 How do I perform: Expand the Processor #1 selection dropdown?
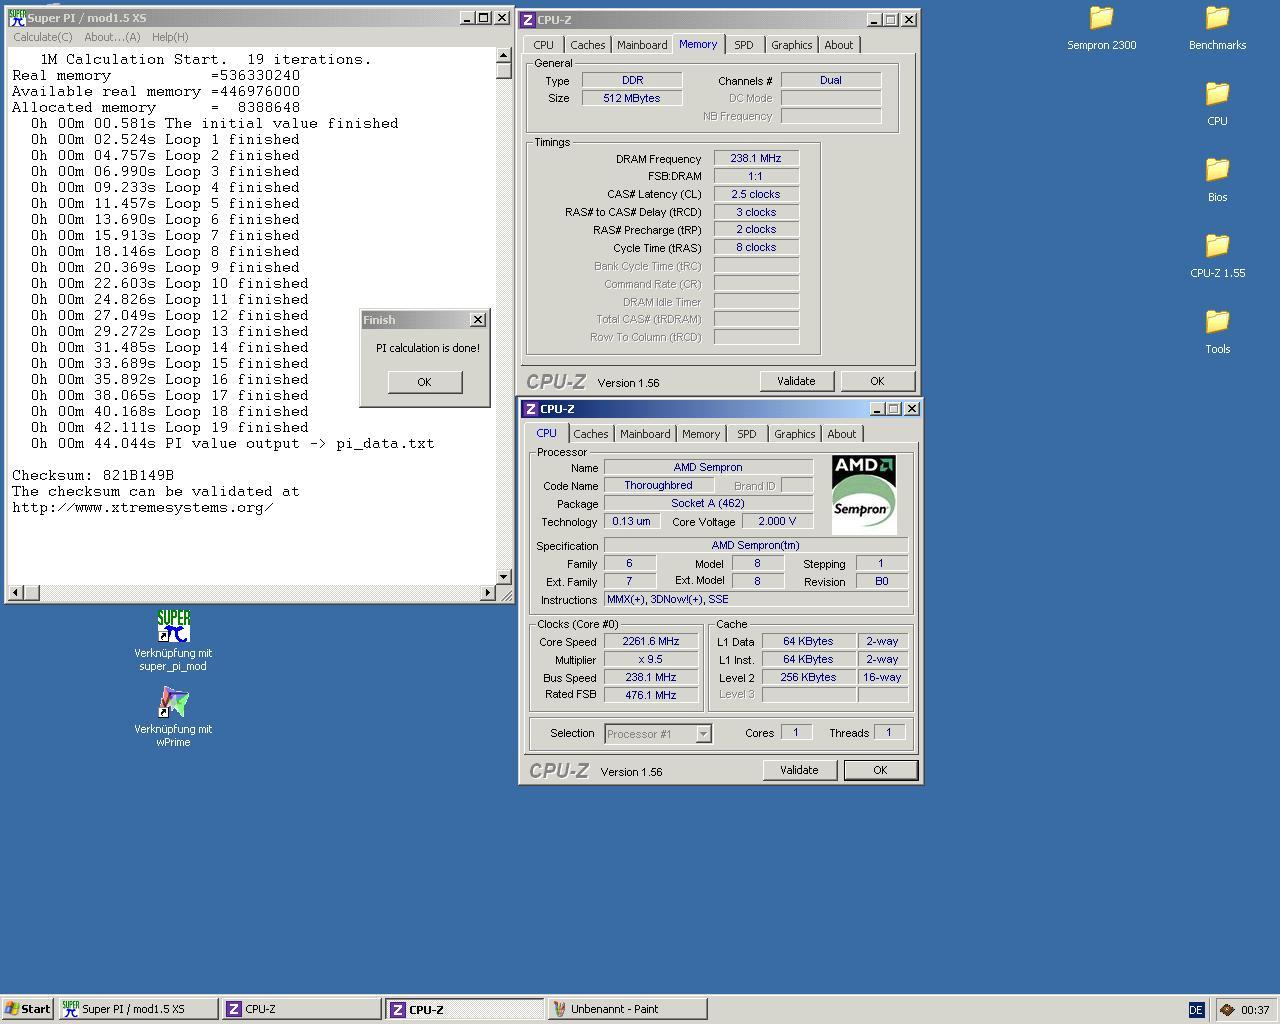703,733
